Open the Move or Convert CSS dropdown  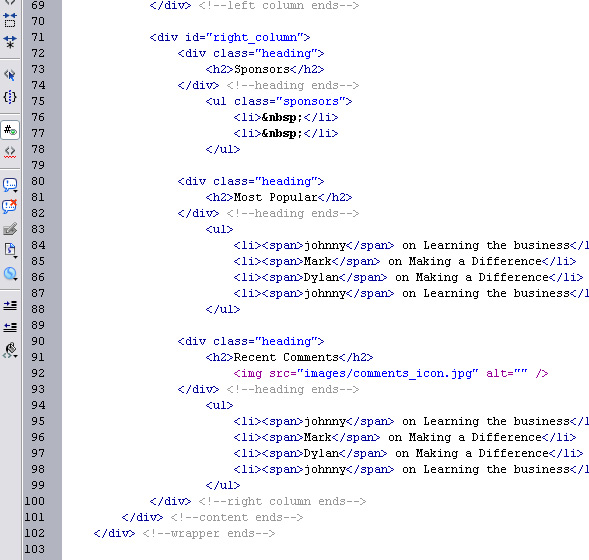10,273
